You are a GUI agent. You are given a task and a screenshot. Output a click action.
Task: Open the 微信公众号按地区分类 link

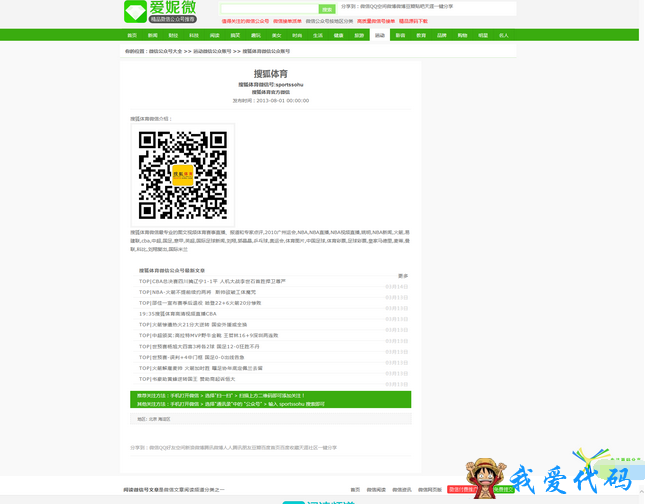[329, 21]
